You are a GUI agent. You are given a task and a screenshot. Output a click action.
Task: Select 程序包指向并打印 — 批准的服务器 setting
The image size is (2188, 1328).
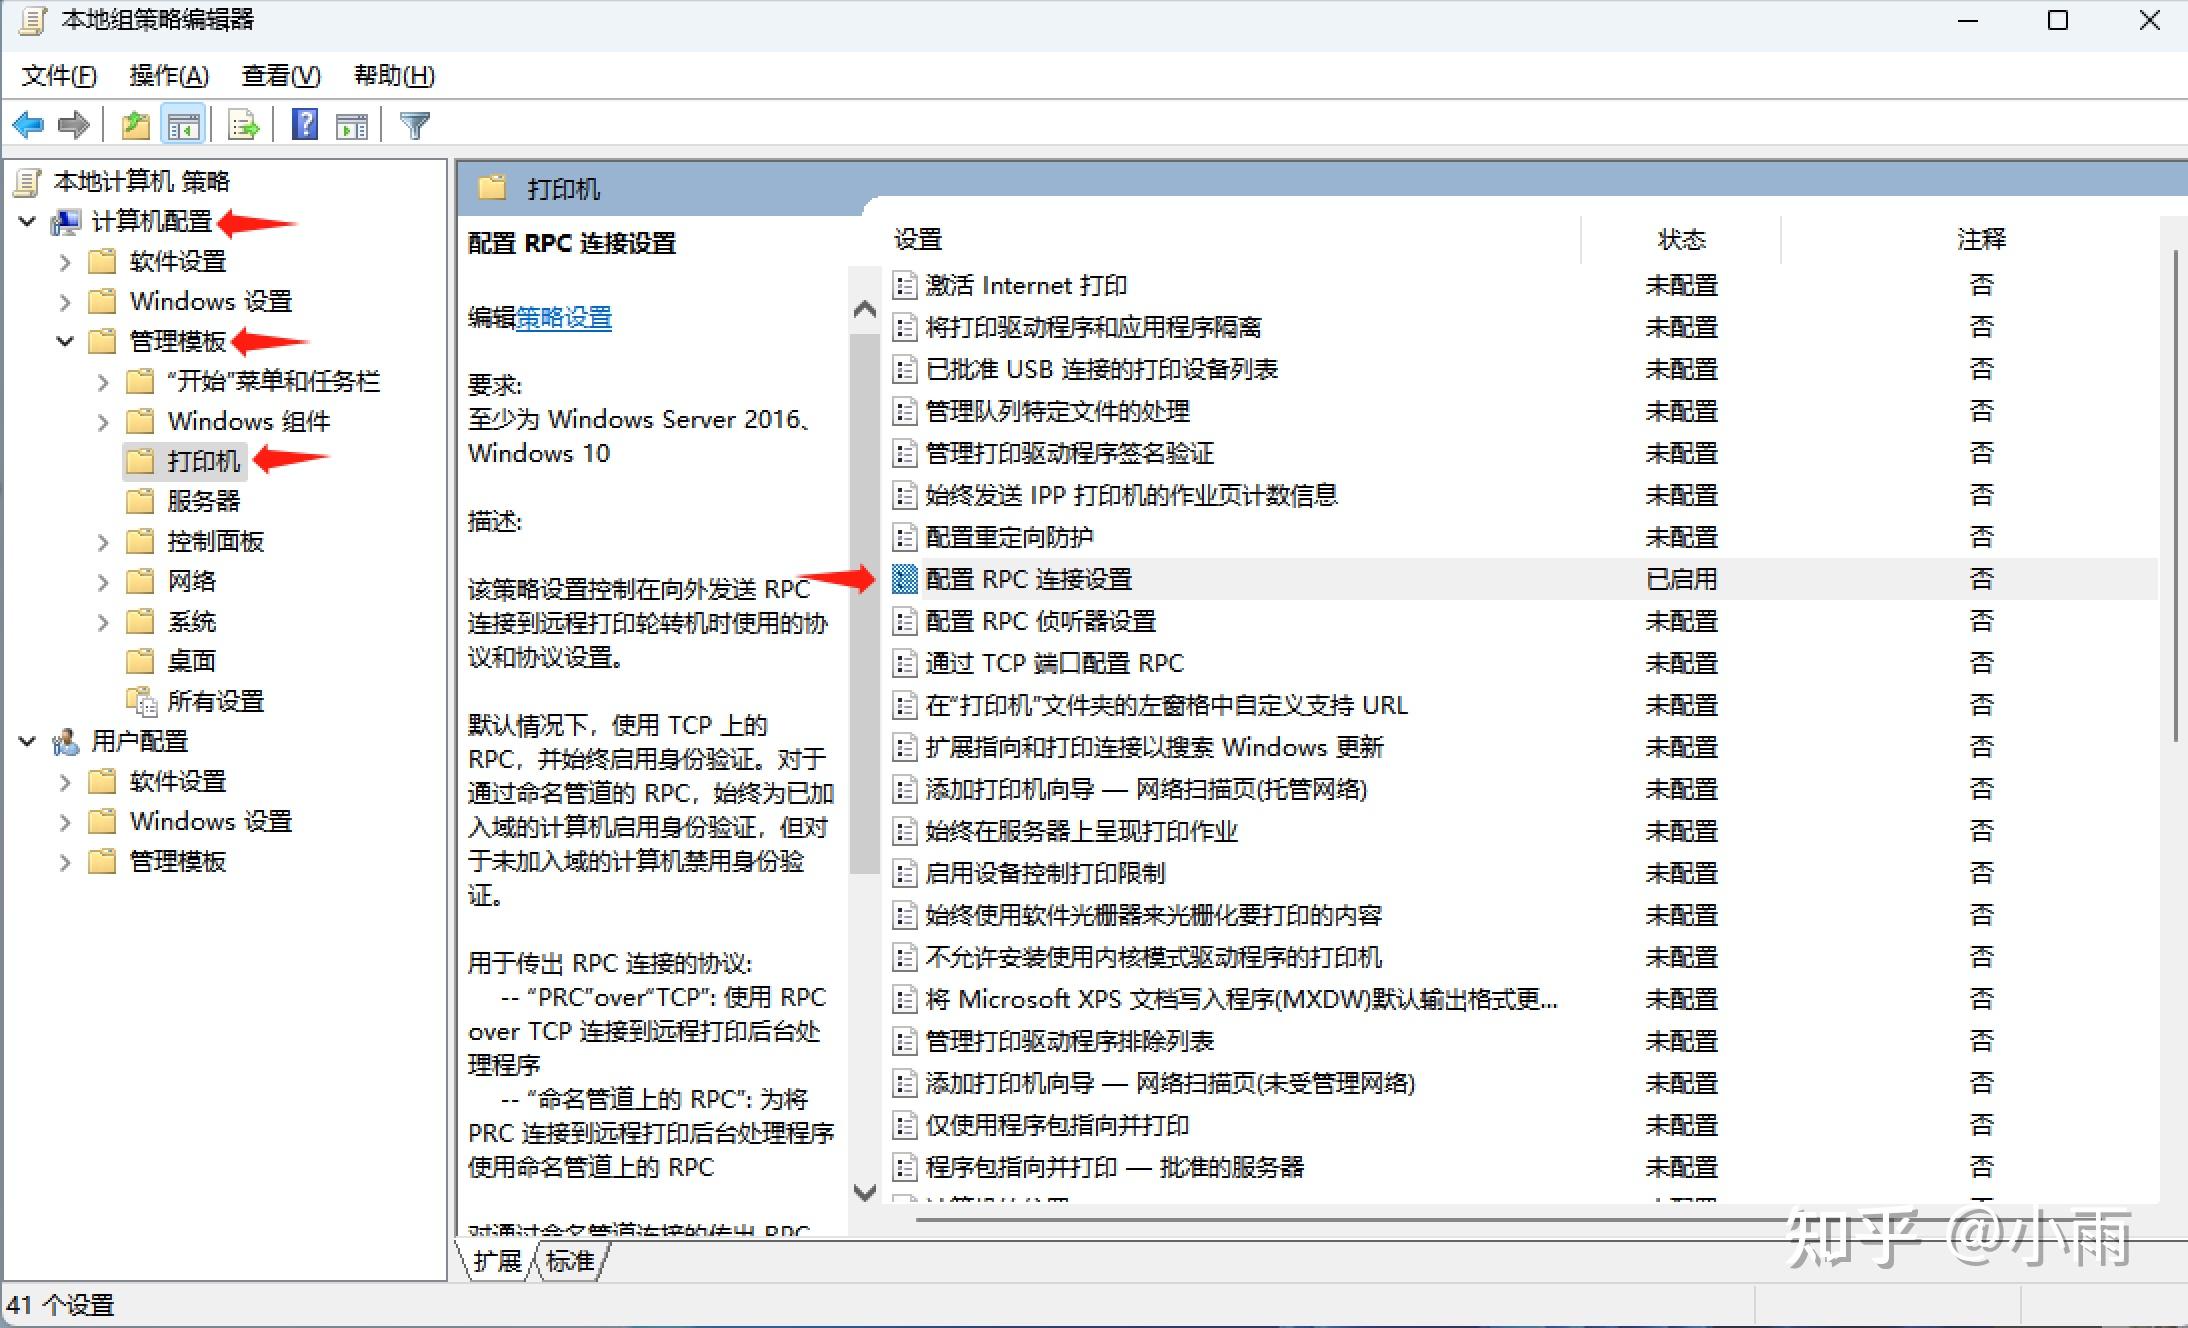[x=1115, y=1168]
